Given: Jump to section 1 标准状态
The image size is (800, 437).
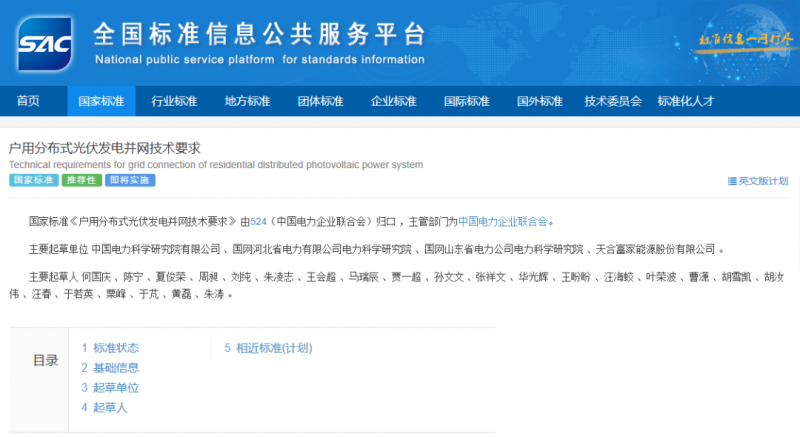Looking at the screenshot, I should coord(110,348).
